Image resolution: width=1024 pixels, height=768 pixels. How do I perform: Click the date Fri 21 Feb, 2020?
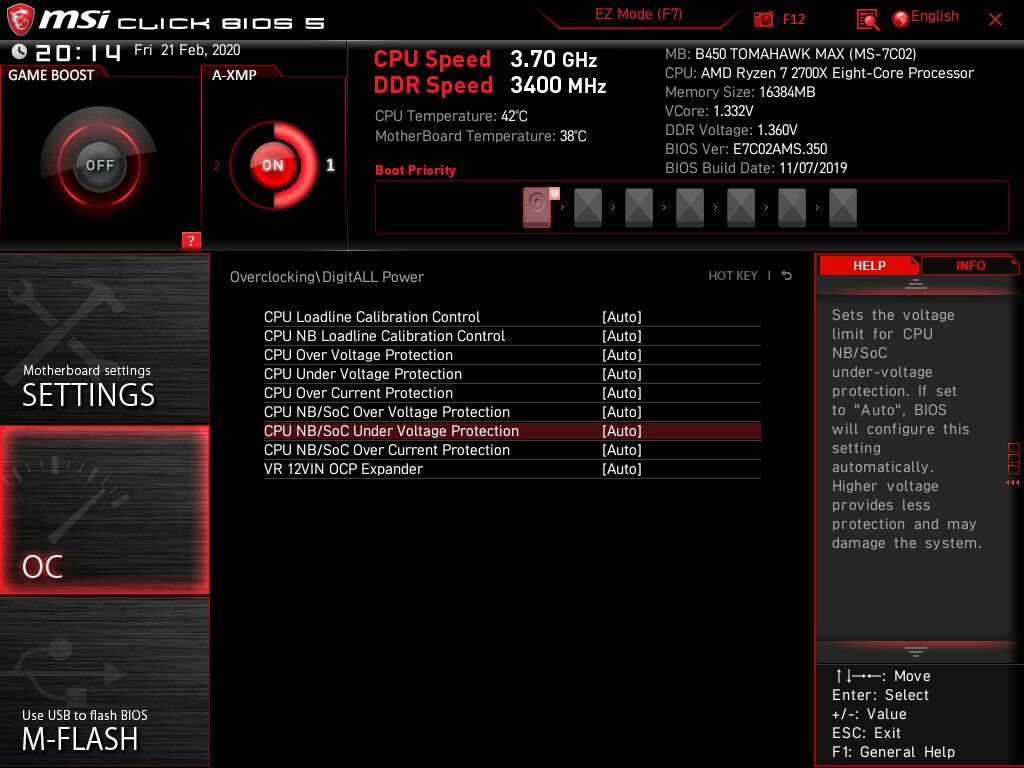click(187, 50)
